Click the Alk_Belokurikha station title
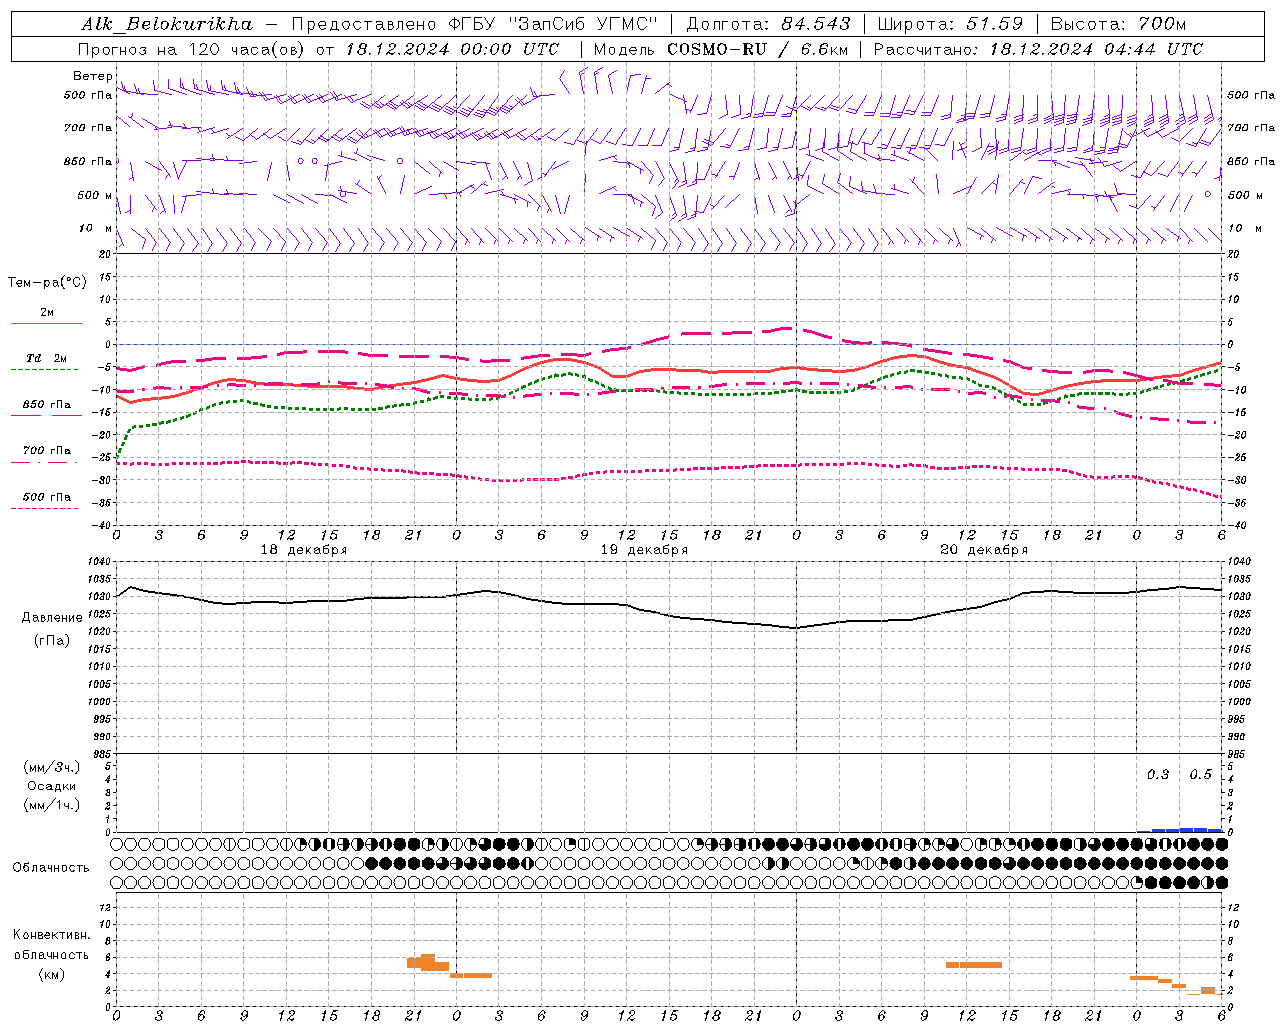1280x1024 pixels. coord(167,24)
